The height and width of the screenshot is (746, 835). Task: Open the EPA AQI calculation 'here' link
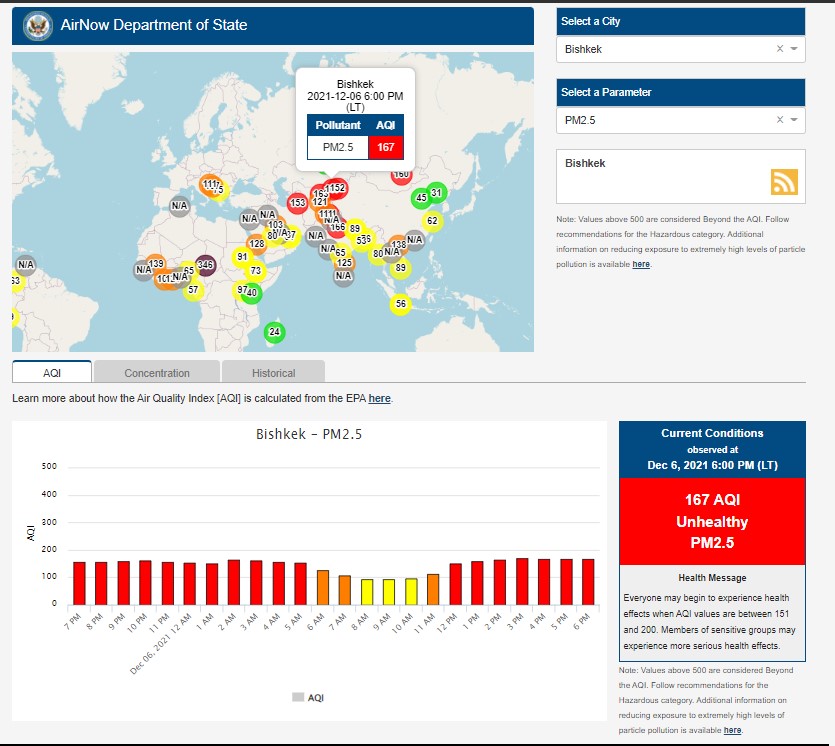[x=379, y=398]
